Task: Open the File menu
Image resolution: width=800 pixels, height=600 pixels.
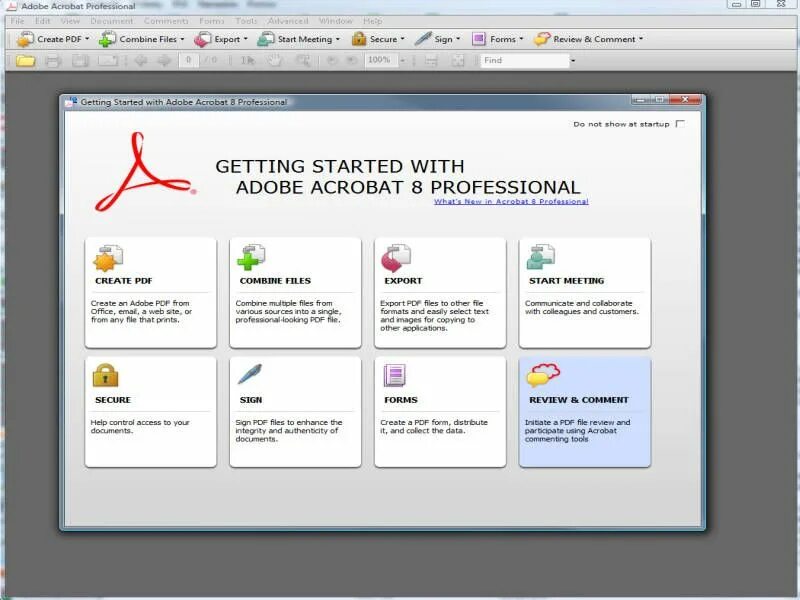Action: (17, 21)
